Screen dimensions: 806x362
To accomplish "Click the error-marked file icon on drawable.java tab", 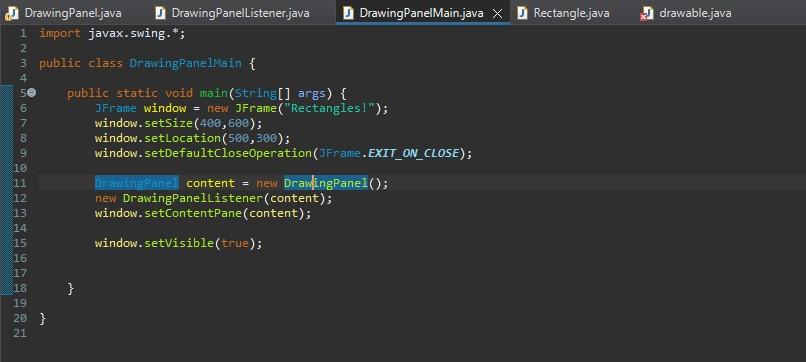I will pyautogui.click(x=647, y=13).
